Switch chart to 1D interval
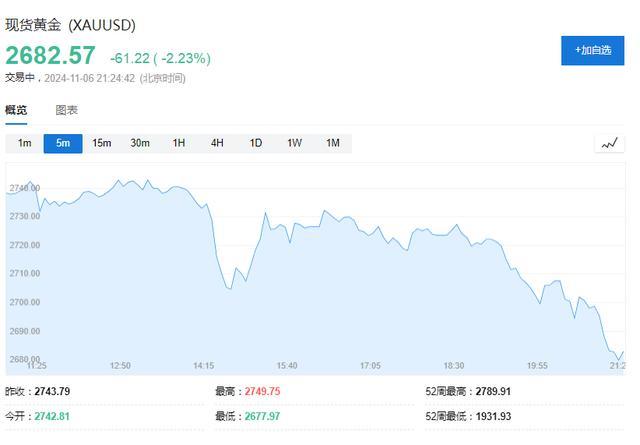The width and height of the screenshot is (640, 445). [256, 143]
